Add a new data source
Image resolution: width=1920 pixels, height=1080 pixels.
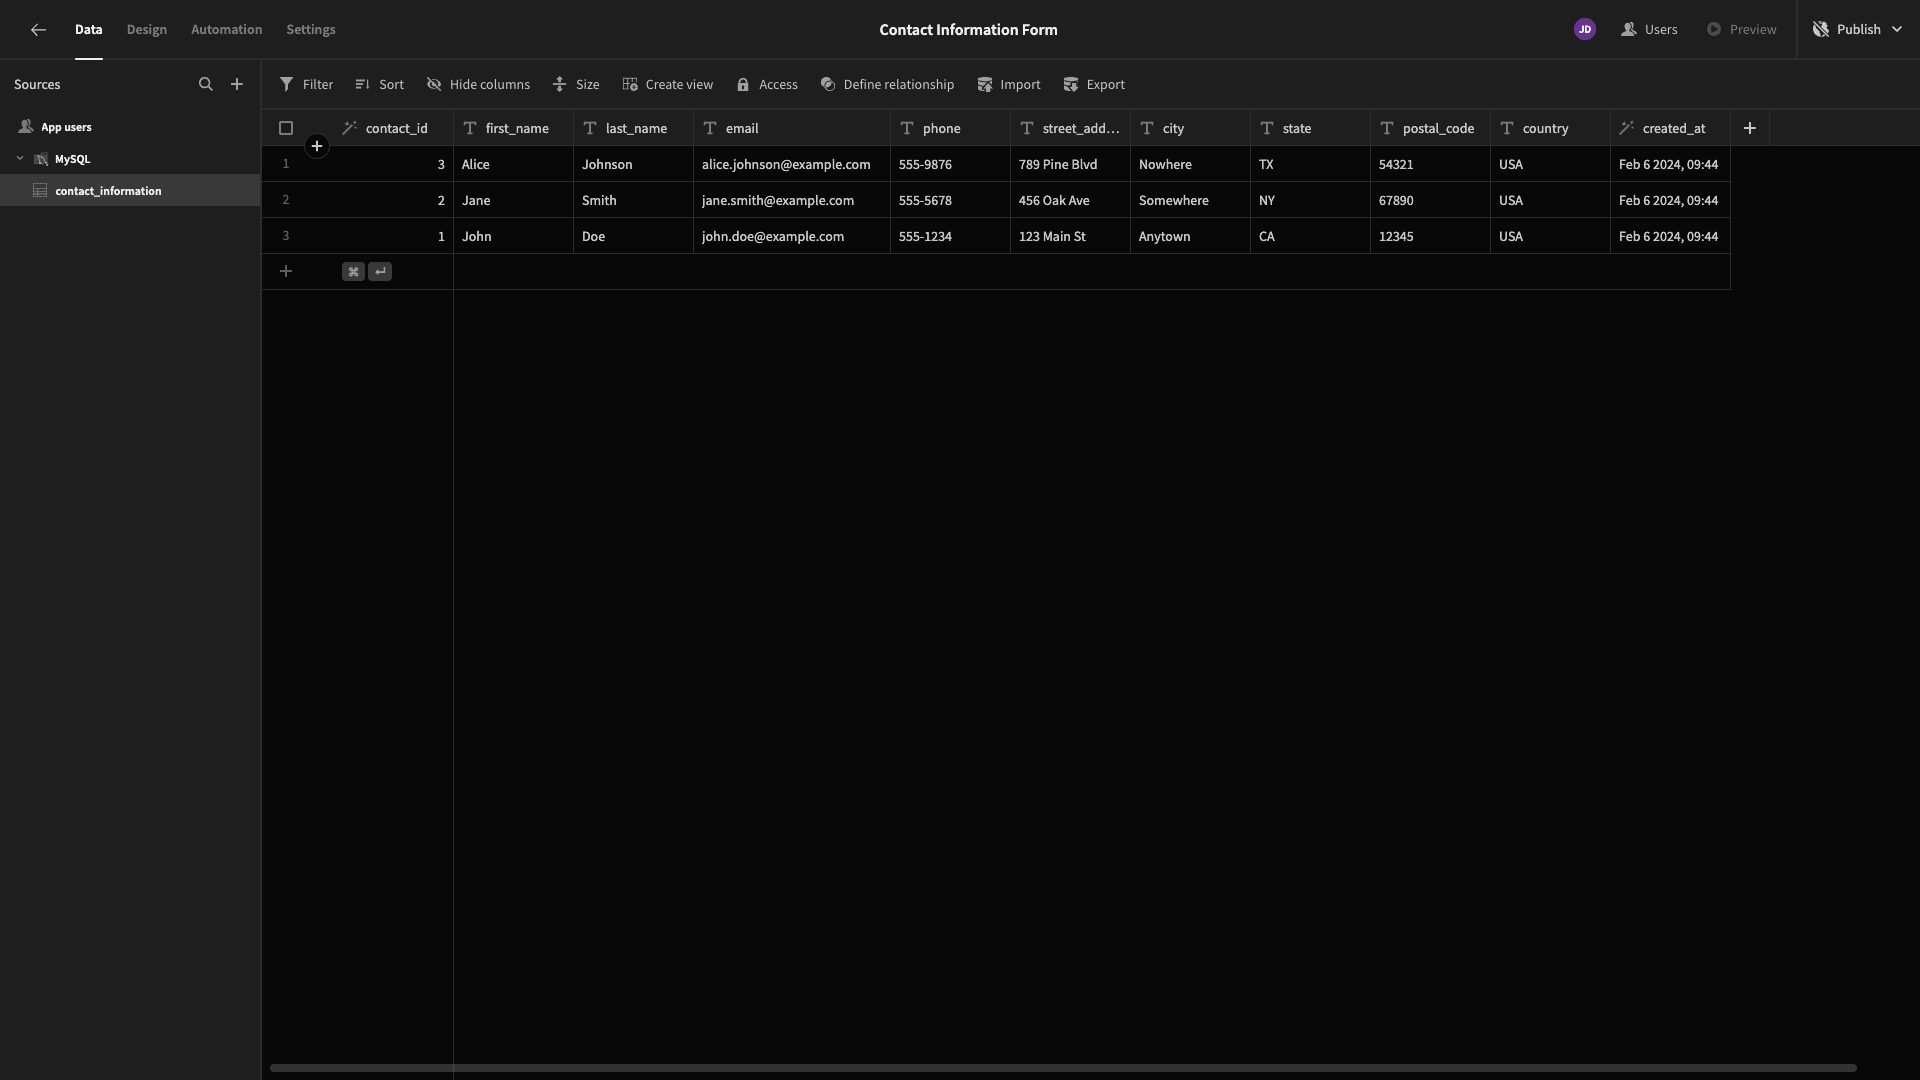pyautogui.click(x=237, y=85)
